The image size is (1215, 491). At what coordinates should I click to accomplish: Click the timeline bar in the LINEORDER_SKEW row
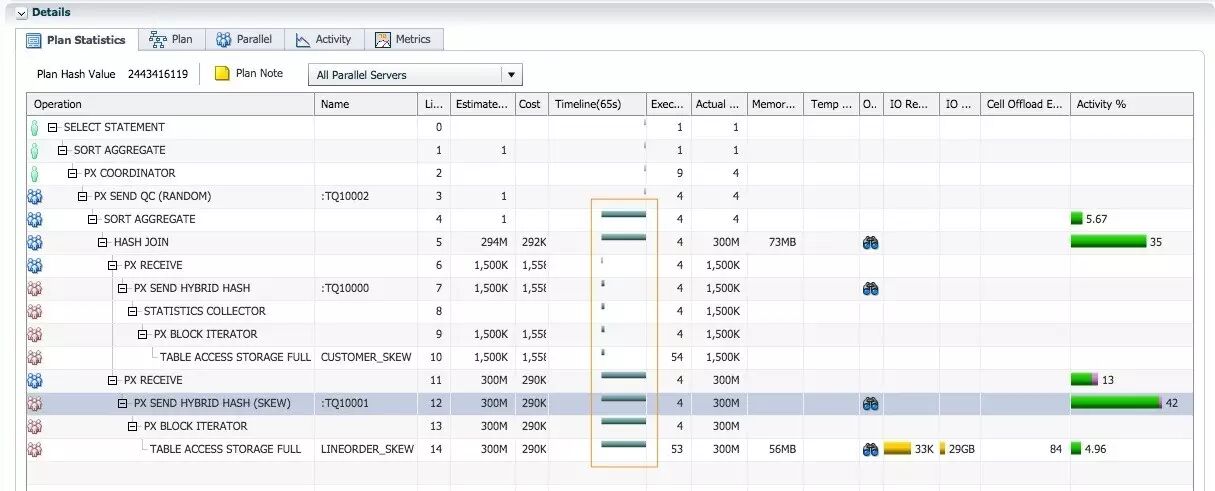point(623,444)
